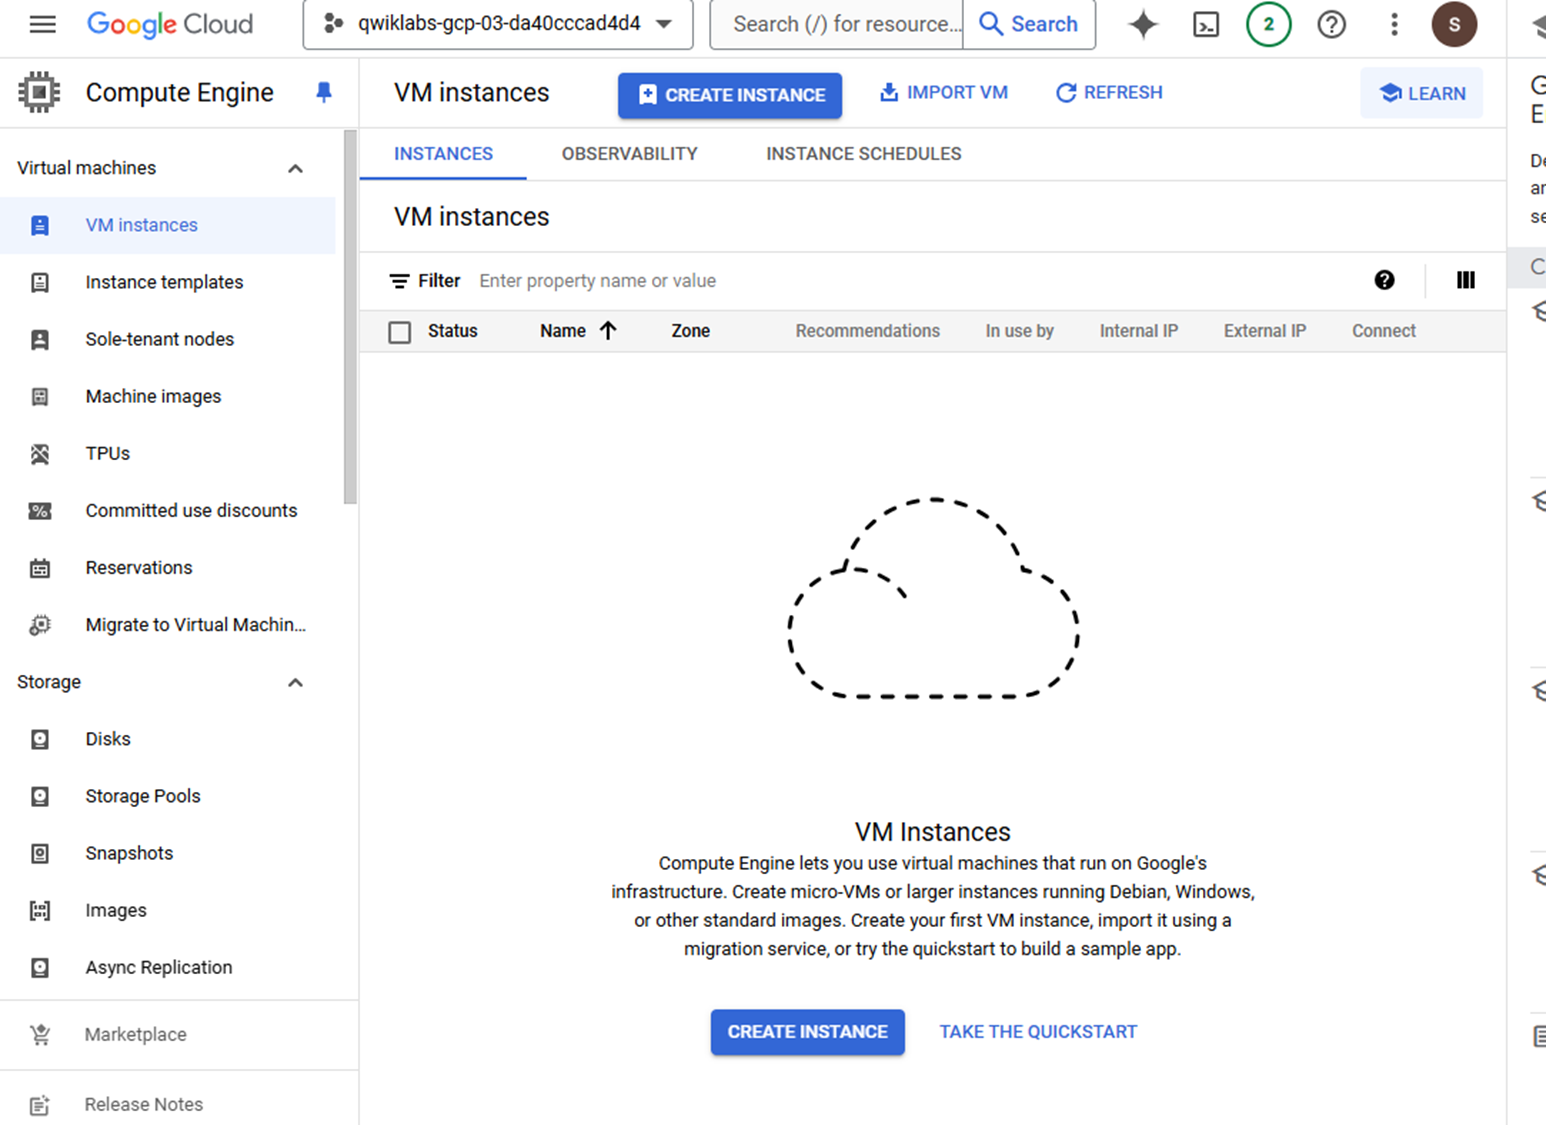Open Marketplace in the sidebar
This screenshot has width=1546, height=1125.
(136, 1034)
